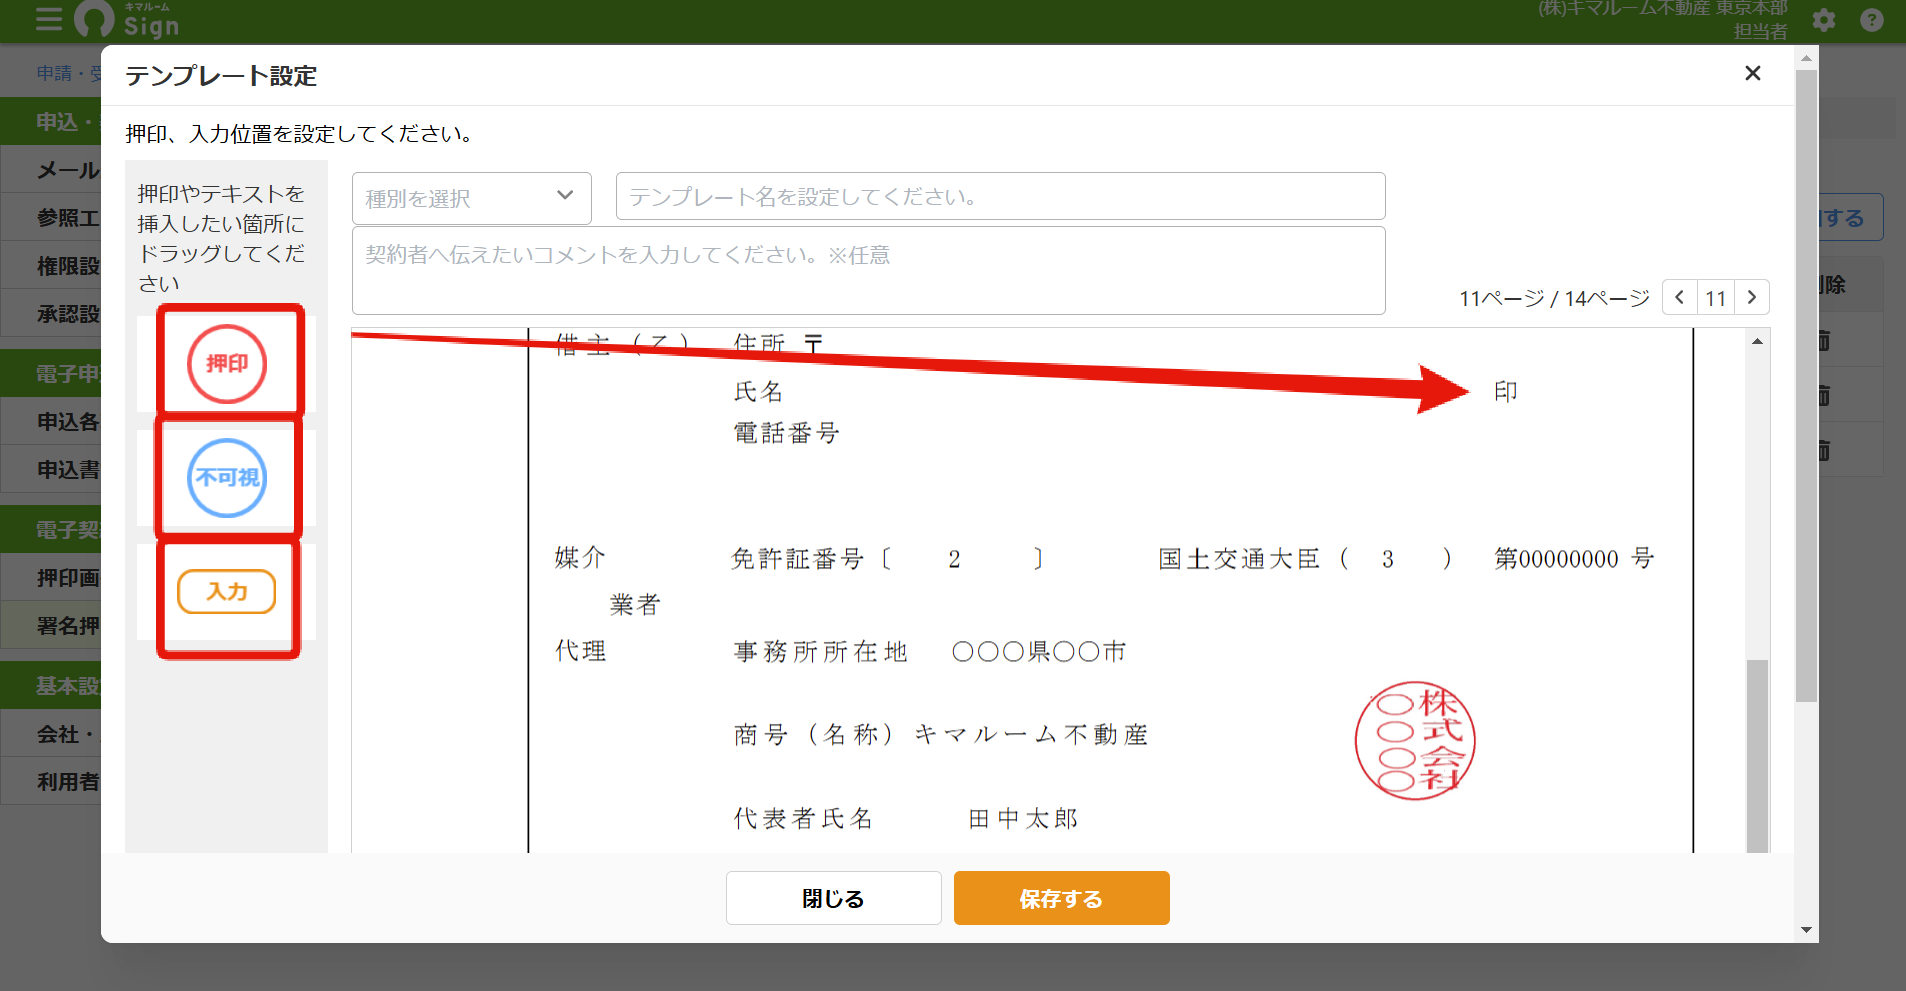This screenshot has width=1906, height=991.
Task: Click the 事務所所在地 text in document
Action: (820, 652)
